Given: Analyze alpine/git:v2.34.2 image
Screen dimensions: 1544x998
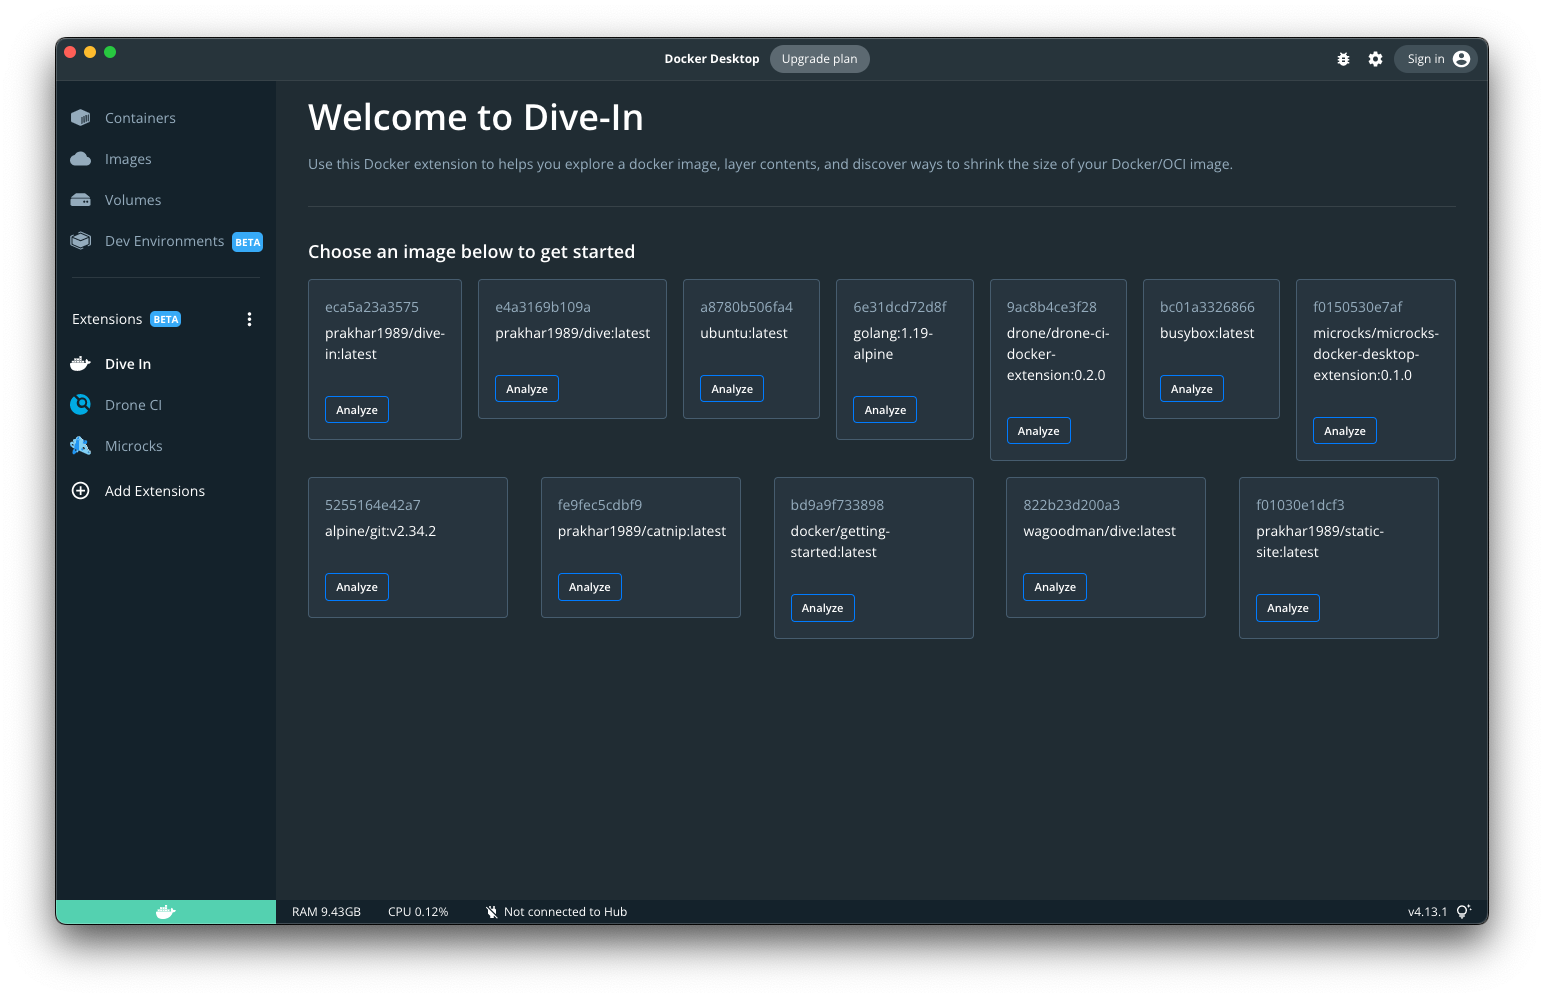Looking at the screenshot, I should 357,587.
